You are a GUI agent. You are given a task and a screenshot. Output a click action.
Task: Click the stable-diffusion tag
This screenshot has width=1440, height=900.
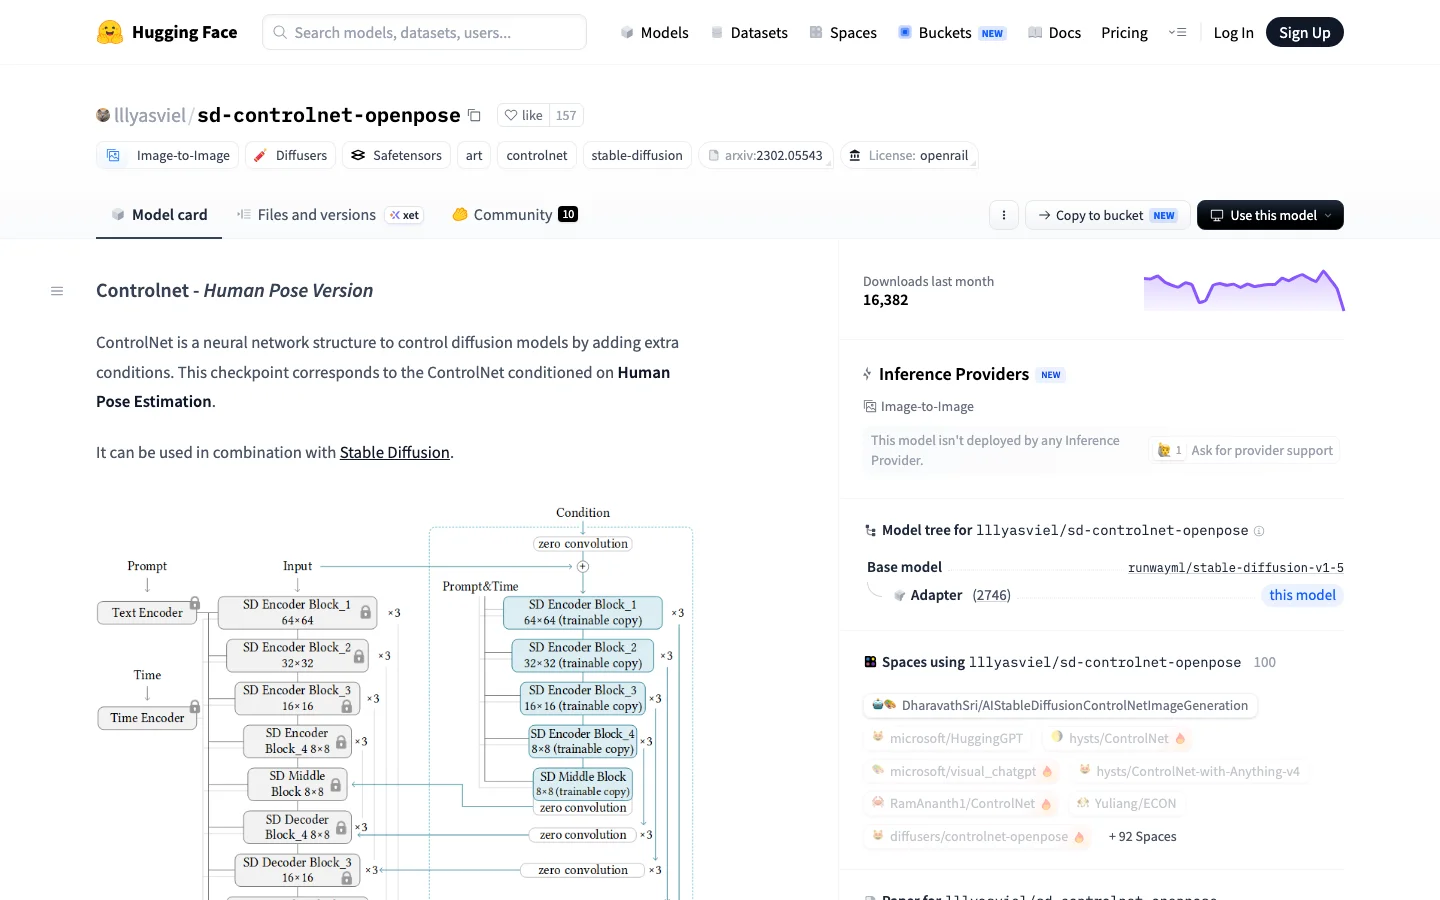[x=637, y=155]
